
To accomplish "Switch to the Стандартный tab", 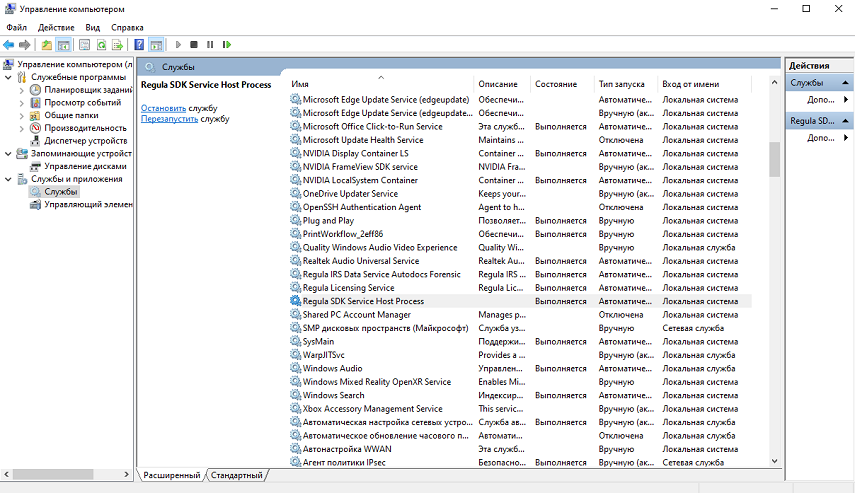I will (x=237, y=476).
